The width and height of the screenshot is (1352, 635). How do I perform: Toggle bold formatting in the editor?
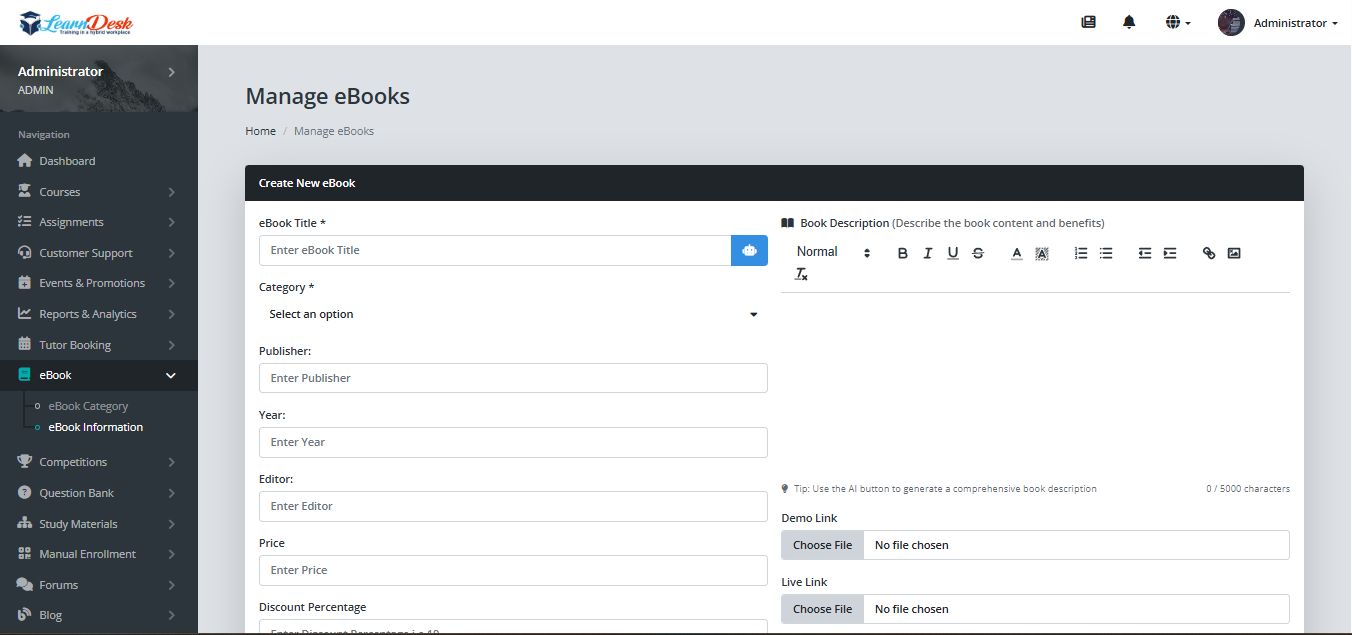point(902,253)
